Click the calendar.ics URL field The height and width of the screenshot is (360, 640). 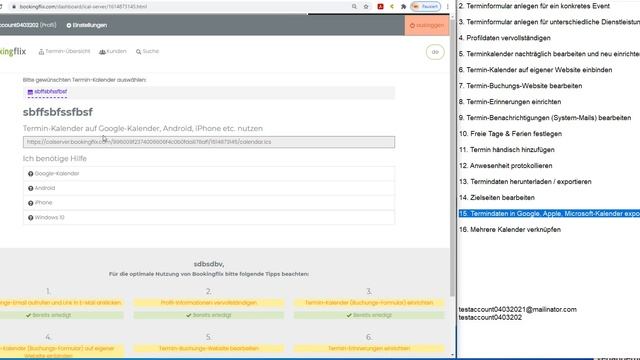point(209,142)
